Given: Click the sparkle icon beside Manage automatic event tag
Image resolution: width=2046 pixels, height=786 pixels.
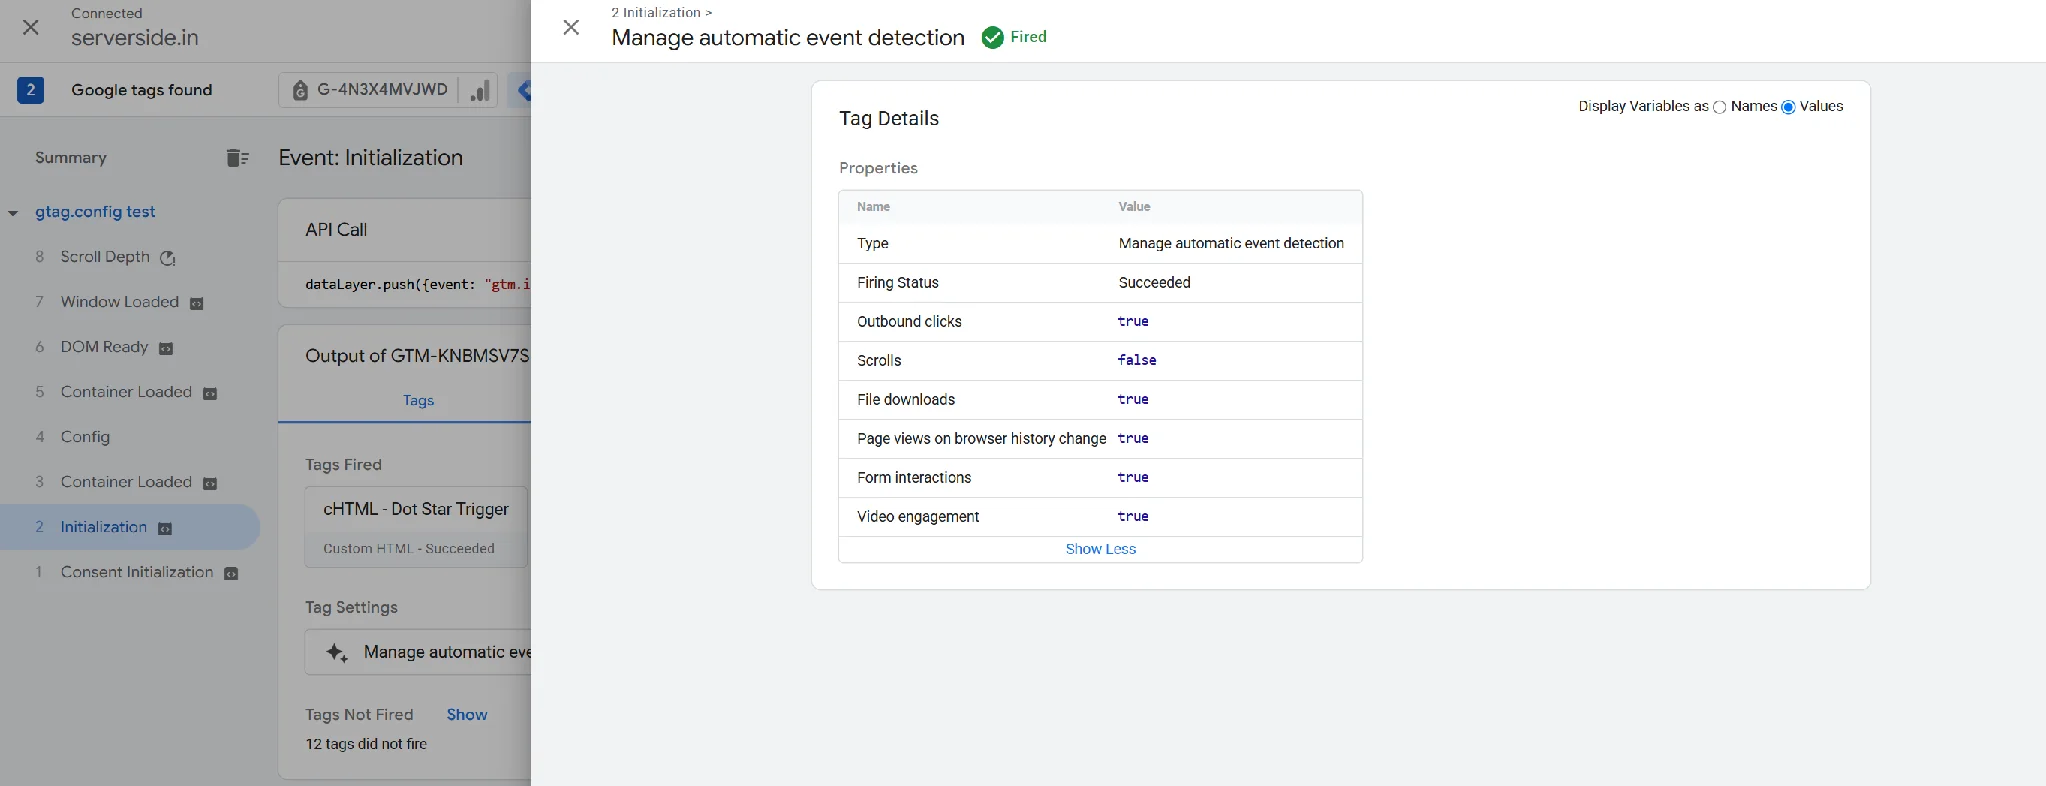Looking at the screenshot, I should (337, 652).
